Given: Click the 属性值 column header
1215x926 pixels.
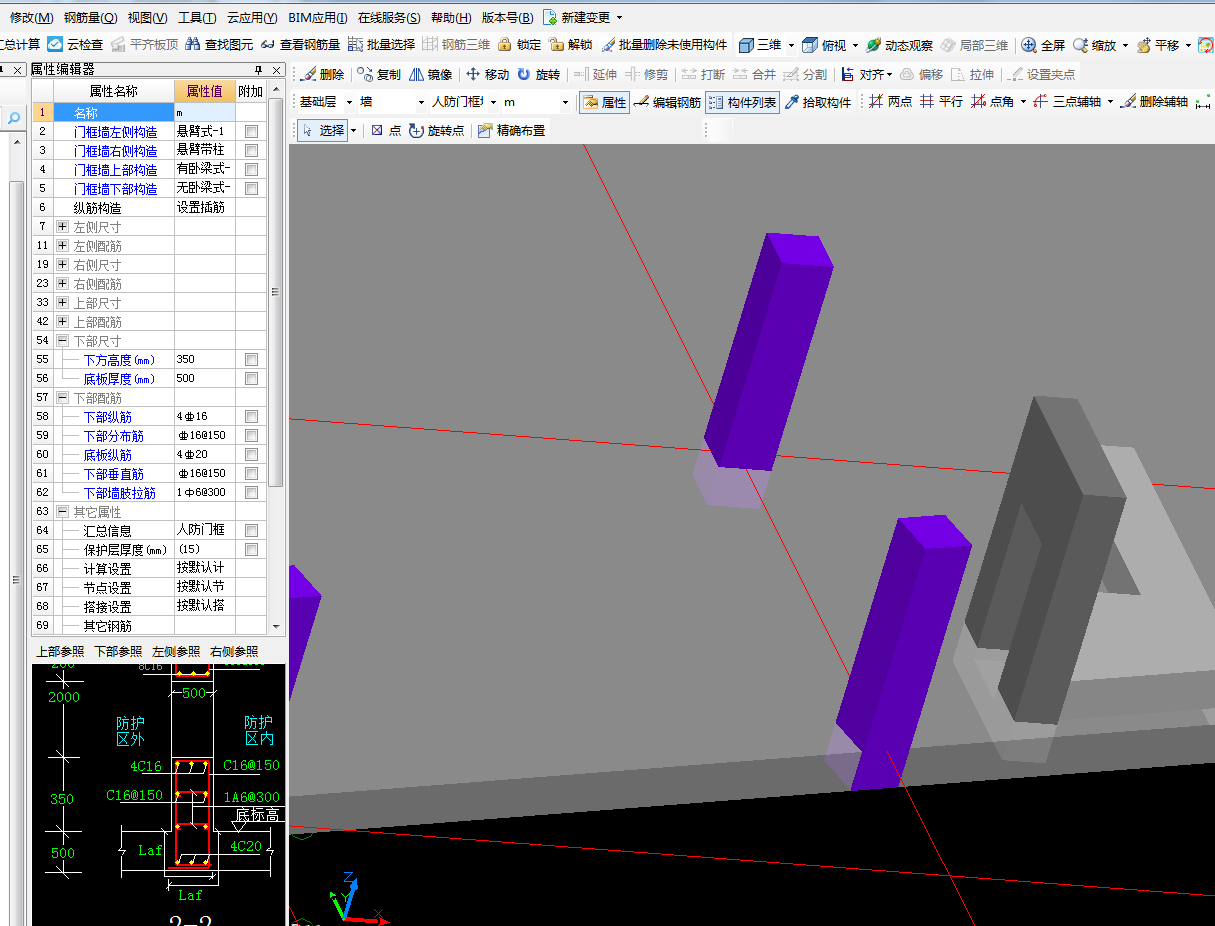Looking at the screenshot, I should coord(205,91).
